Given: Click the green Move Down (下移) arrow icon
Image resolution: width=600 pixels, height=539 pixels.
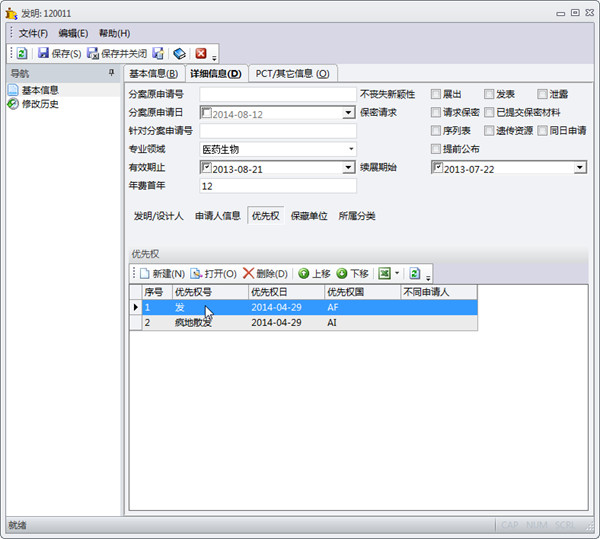Looking at the screenshot, I should click(x=342, y=274).
